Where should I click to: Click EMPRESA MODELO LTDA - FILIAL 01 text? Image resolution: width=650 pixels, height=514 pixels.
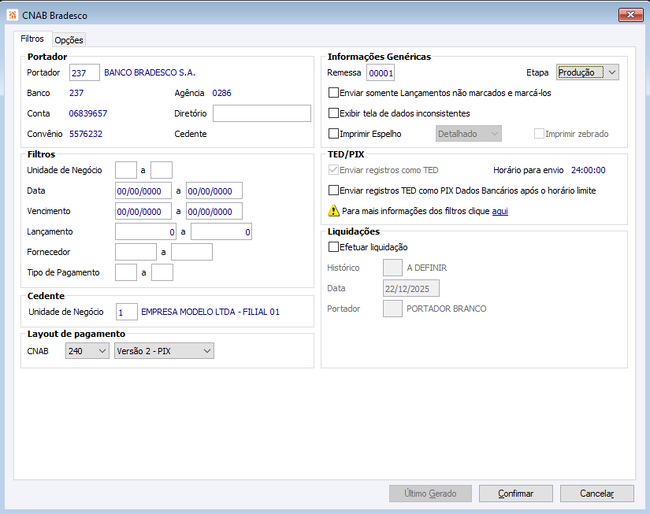point(210,312)
